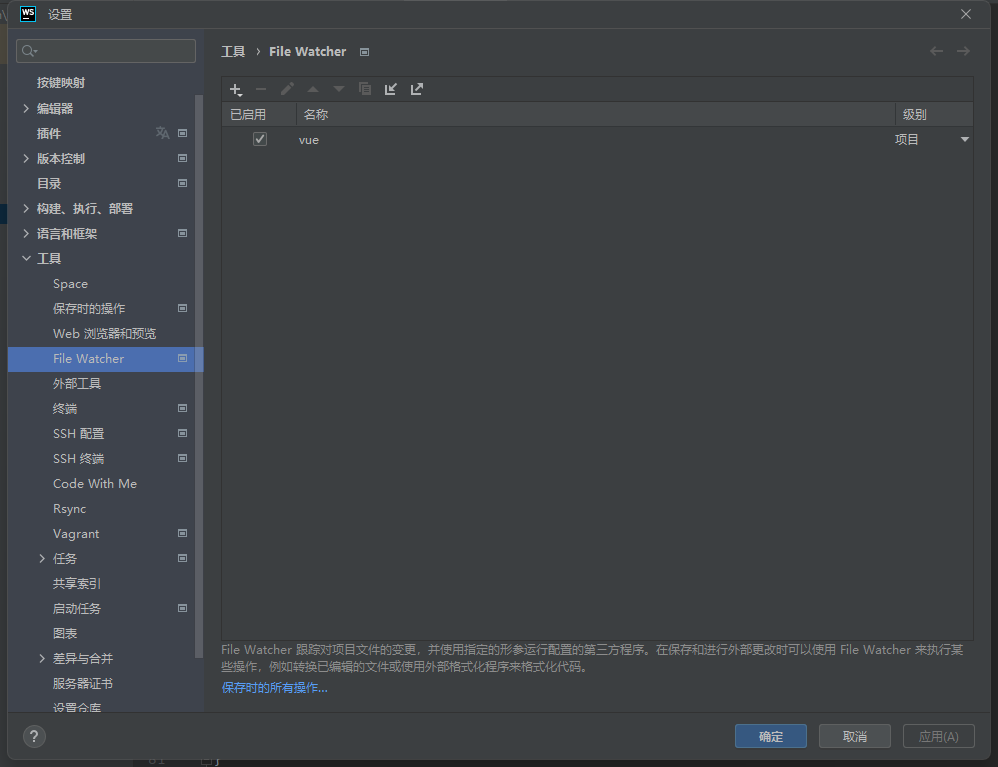Click the settings tree vertical scrollbar
This screenshot has height=767, width=998.
point(199,376)
